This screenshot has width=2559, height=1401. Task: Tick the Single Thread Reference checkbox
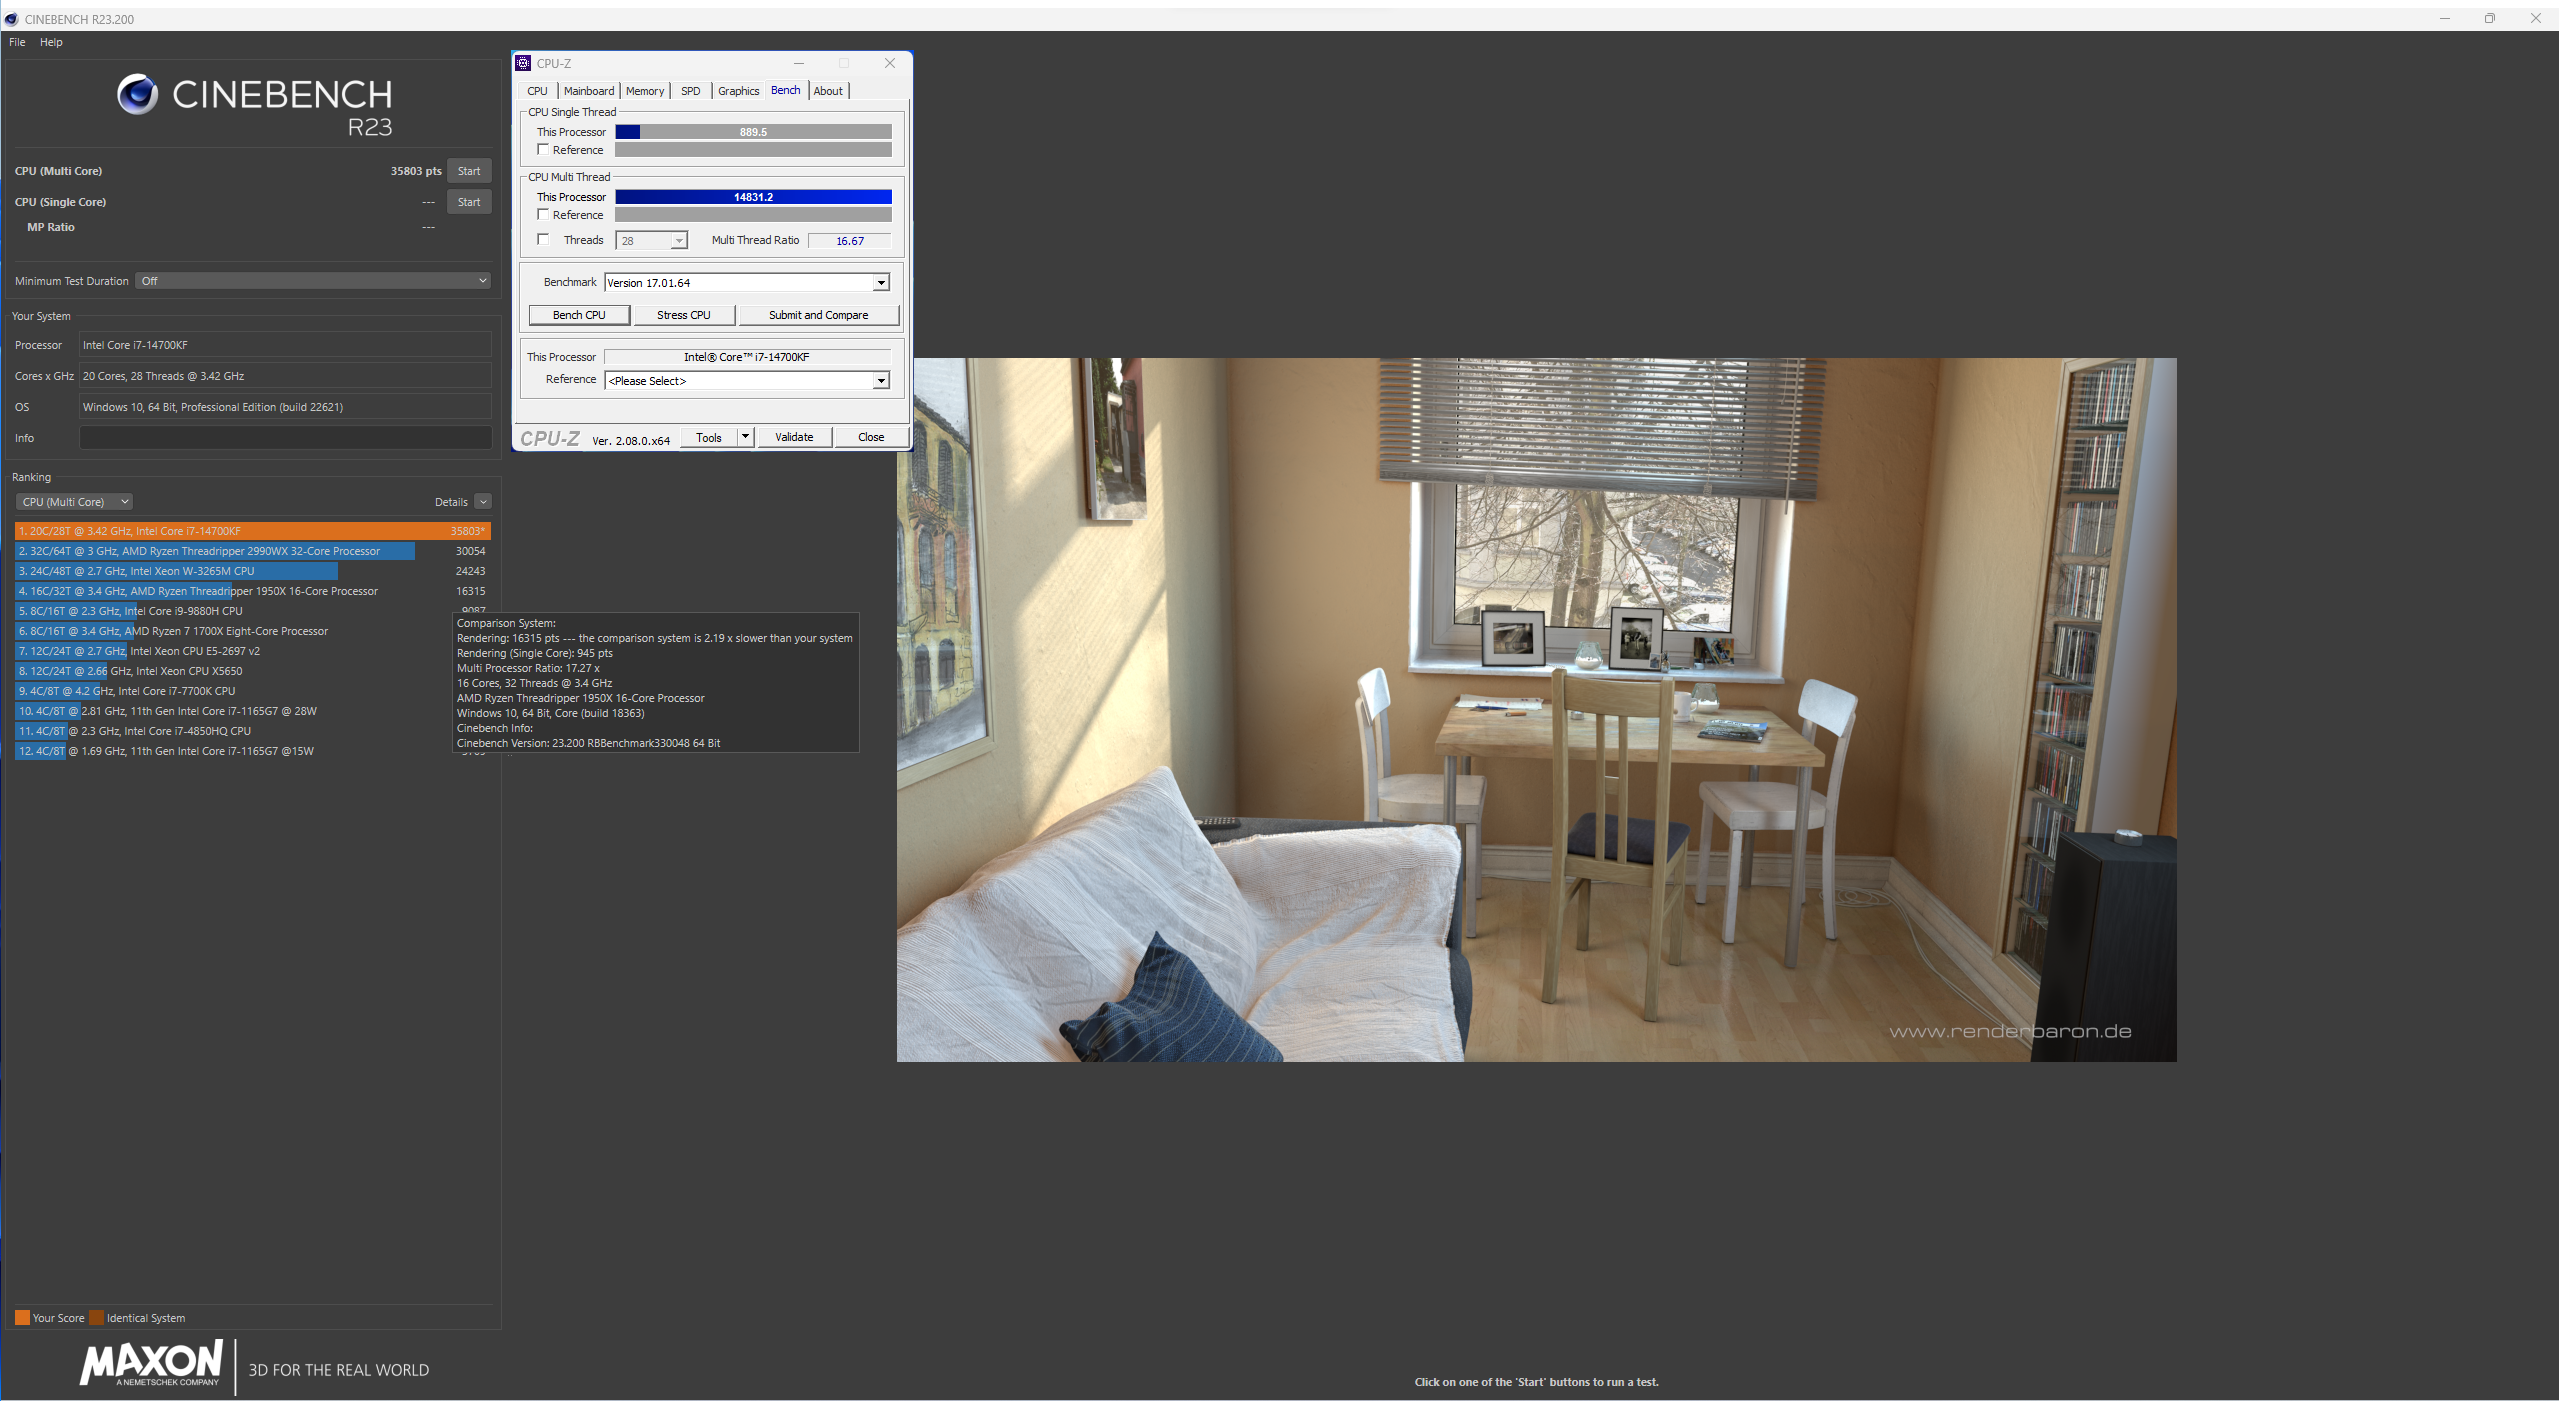(543, 149)
